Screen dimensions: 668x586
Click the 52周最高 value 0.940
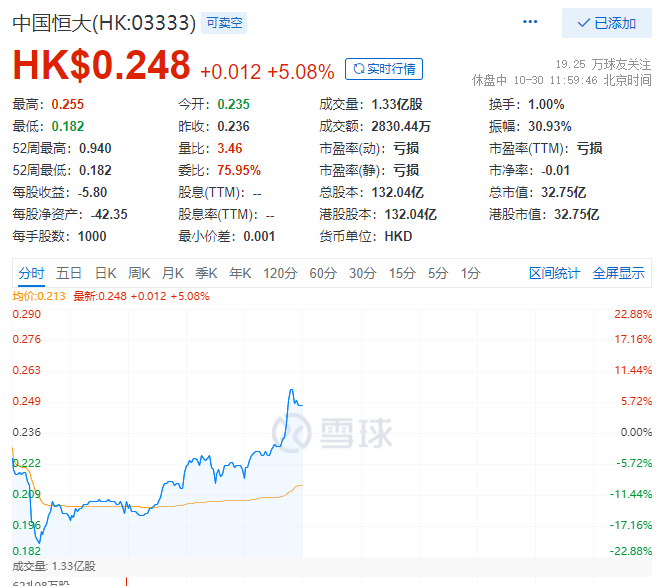tap(95, 148)
